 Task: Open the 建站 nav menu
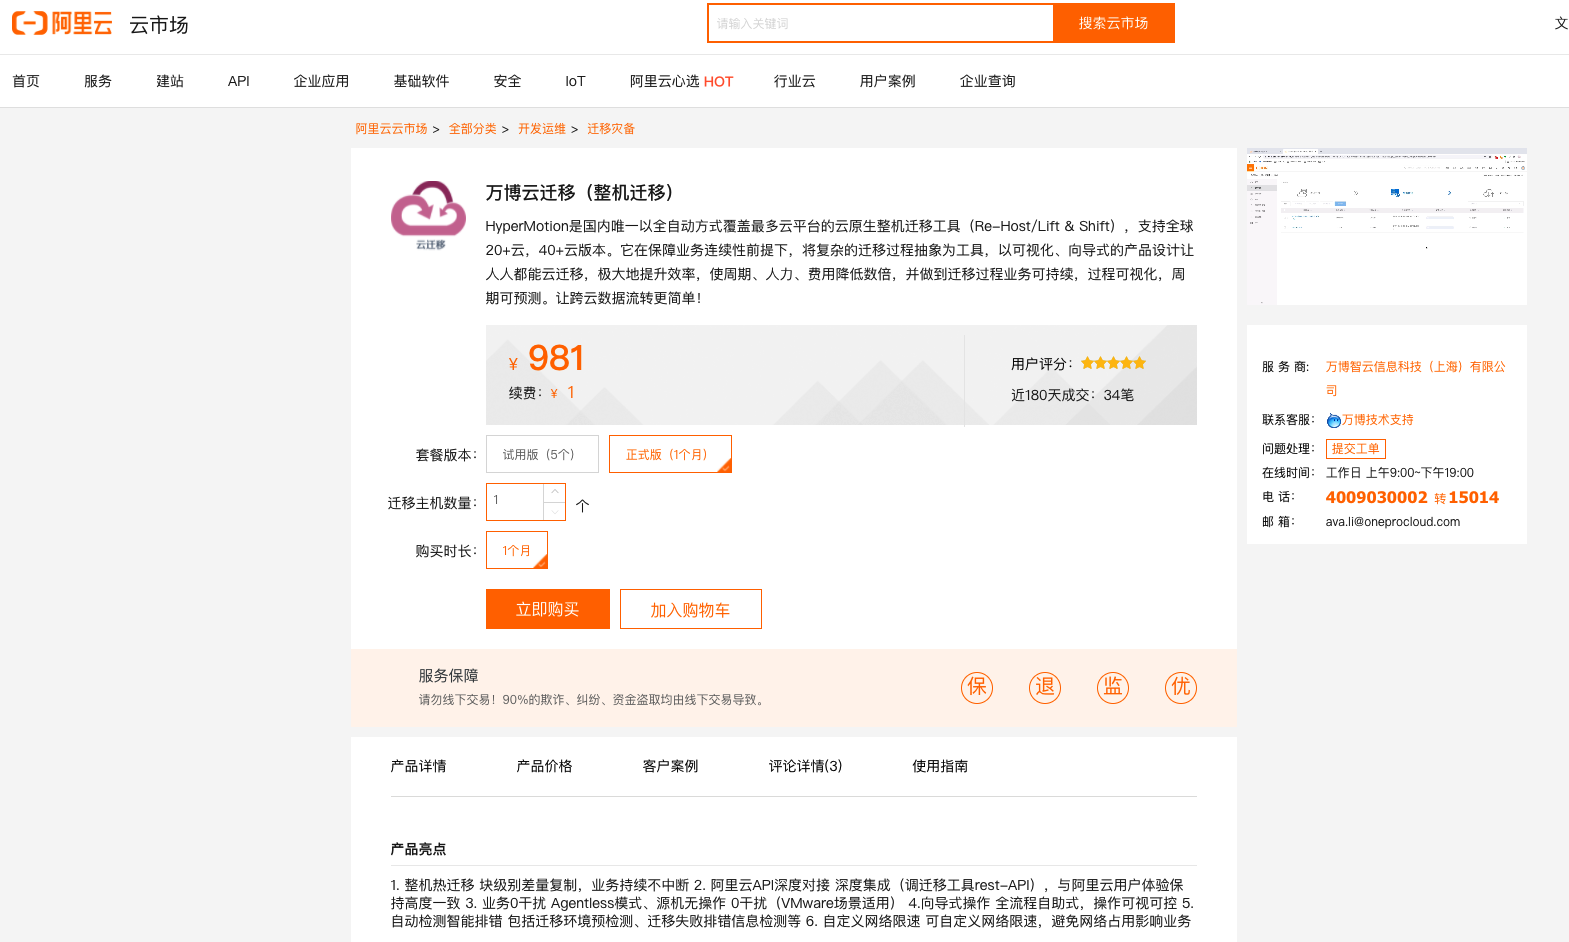point(170,81)
